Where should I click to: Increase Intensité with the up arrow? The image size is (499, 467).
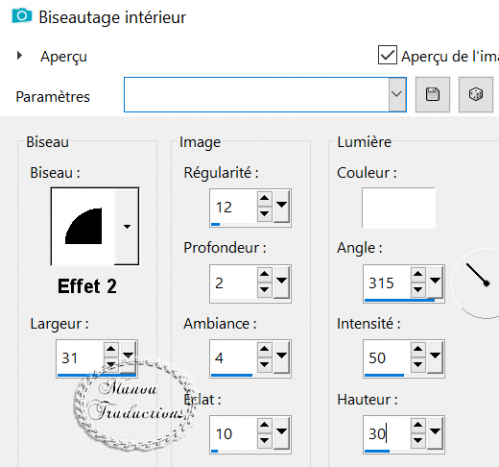(x=418, y=349)
